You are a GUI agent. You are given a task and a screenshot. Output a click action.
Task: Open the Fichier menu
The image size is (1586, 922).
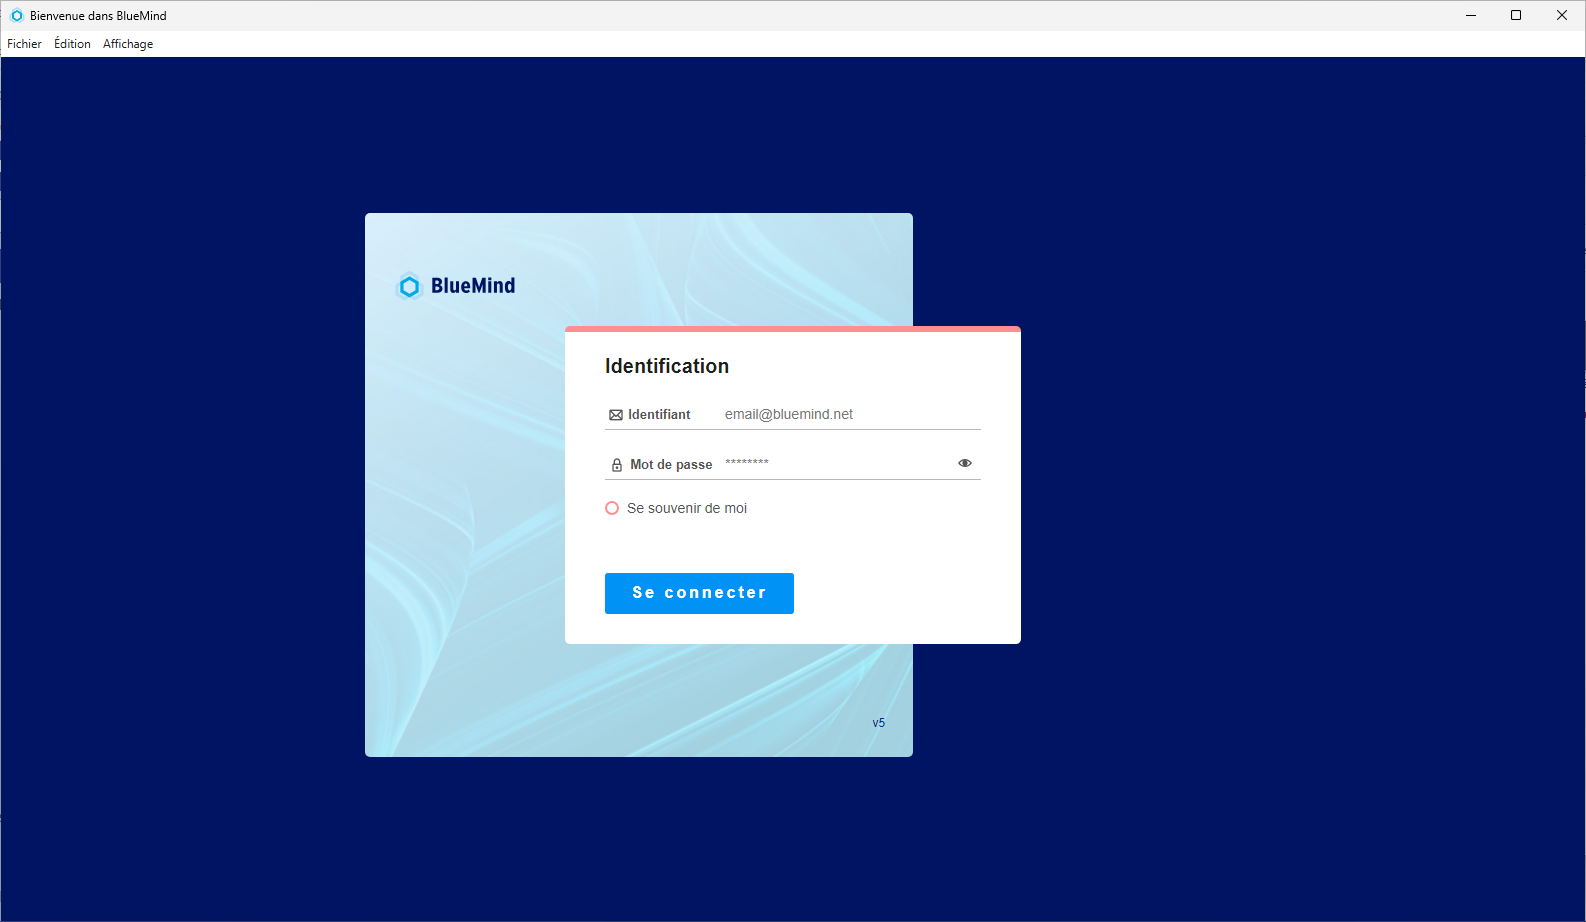(x=24, y=44)
